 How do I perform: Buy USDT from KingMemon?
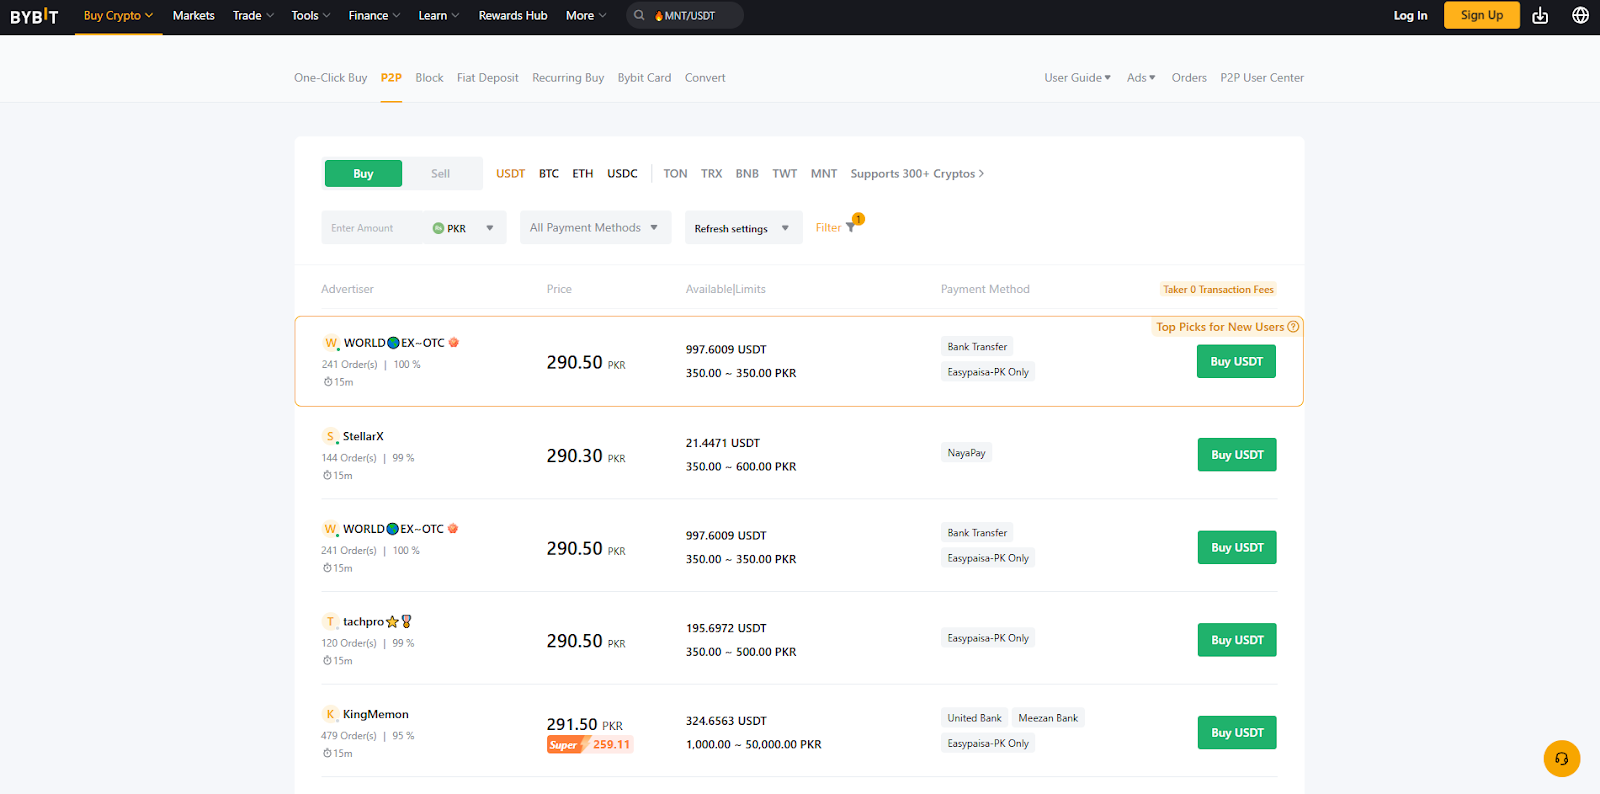point(1236,733)
